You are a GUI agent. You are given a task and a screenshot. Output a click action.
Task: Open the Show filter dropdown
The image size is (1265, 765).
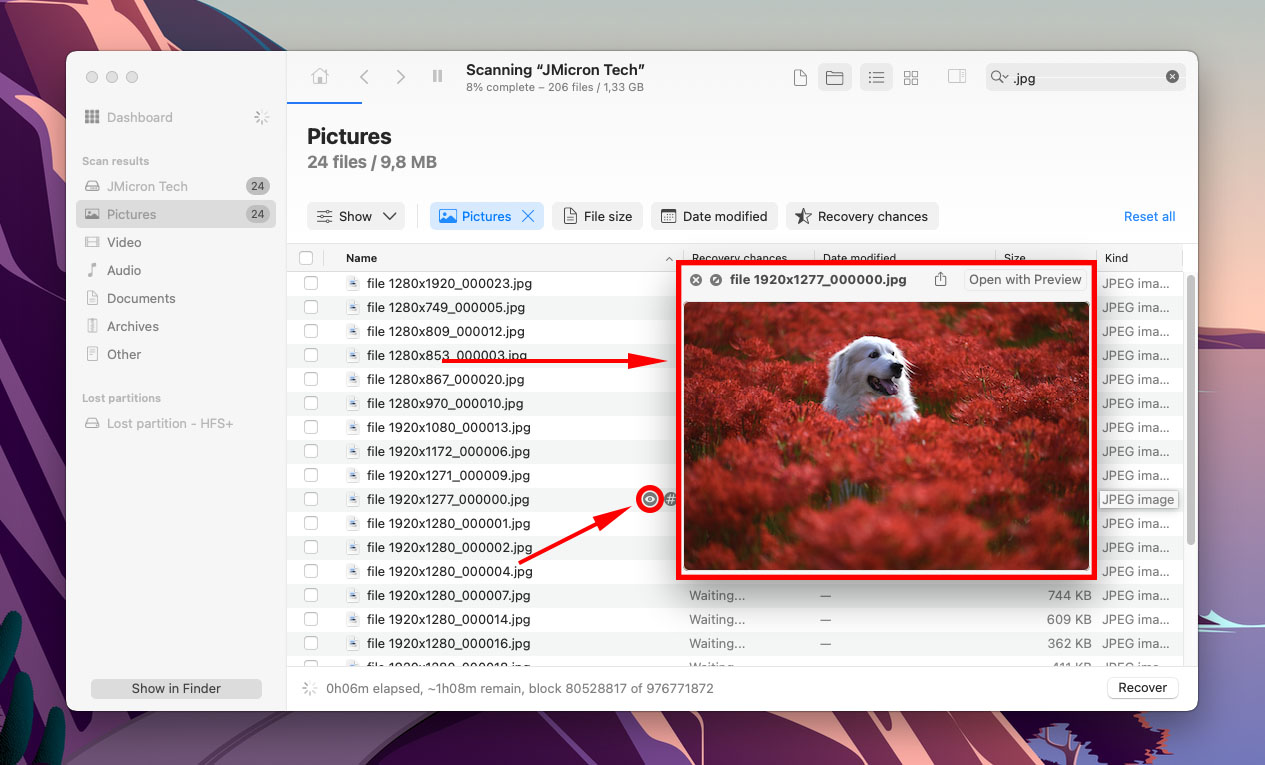point(356,216)
